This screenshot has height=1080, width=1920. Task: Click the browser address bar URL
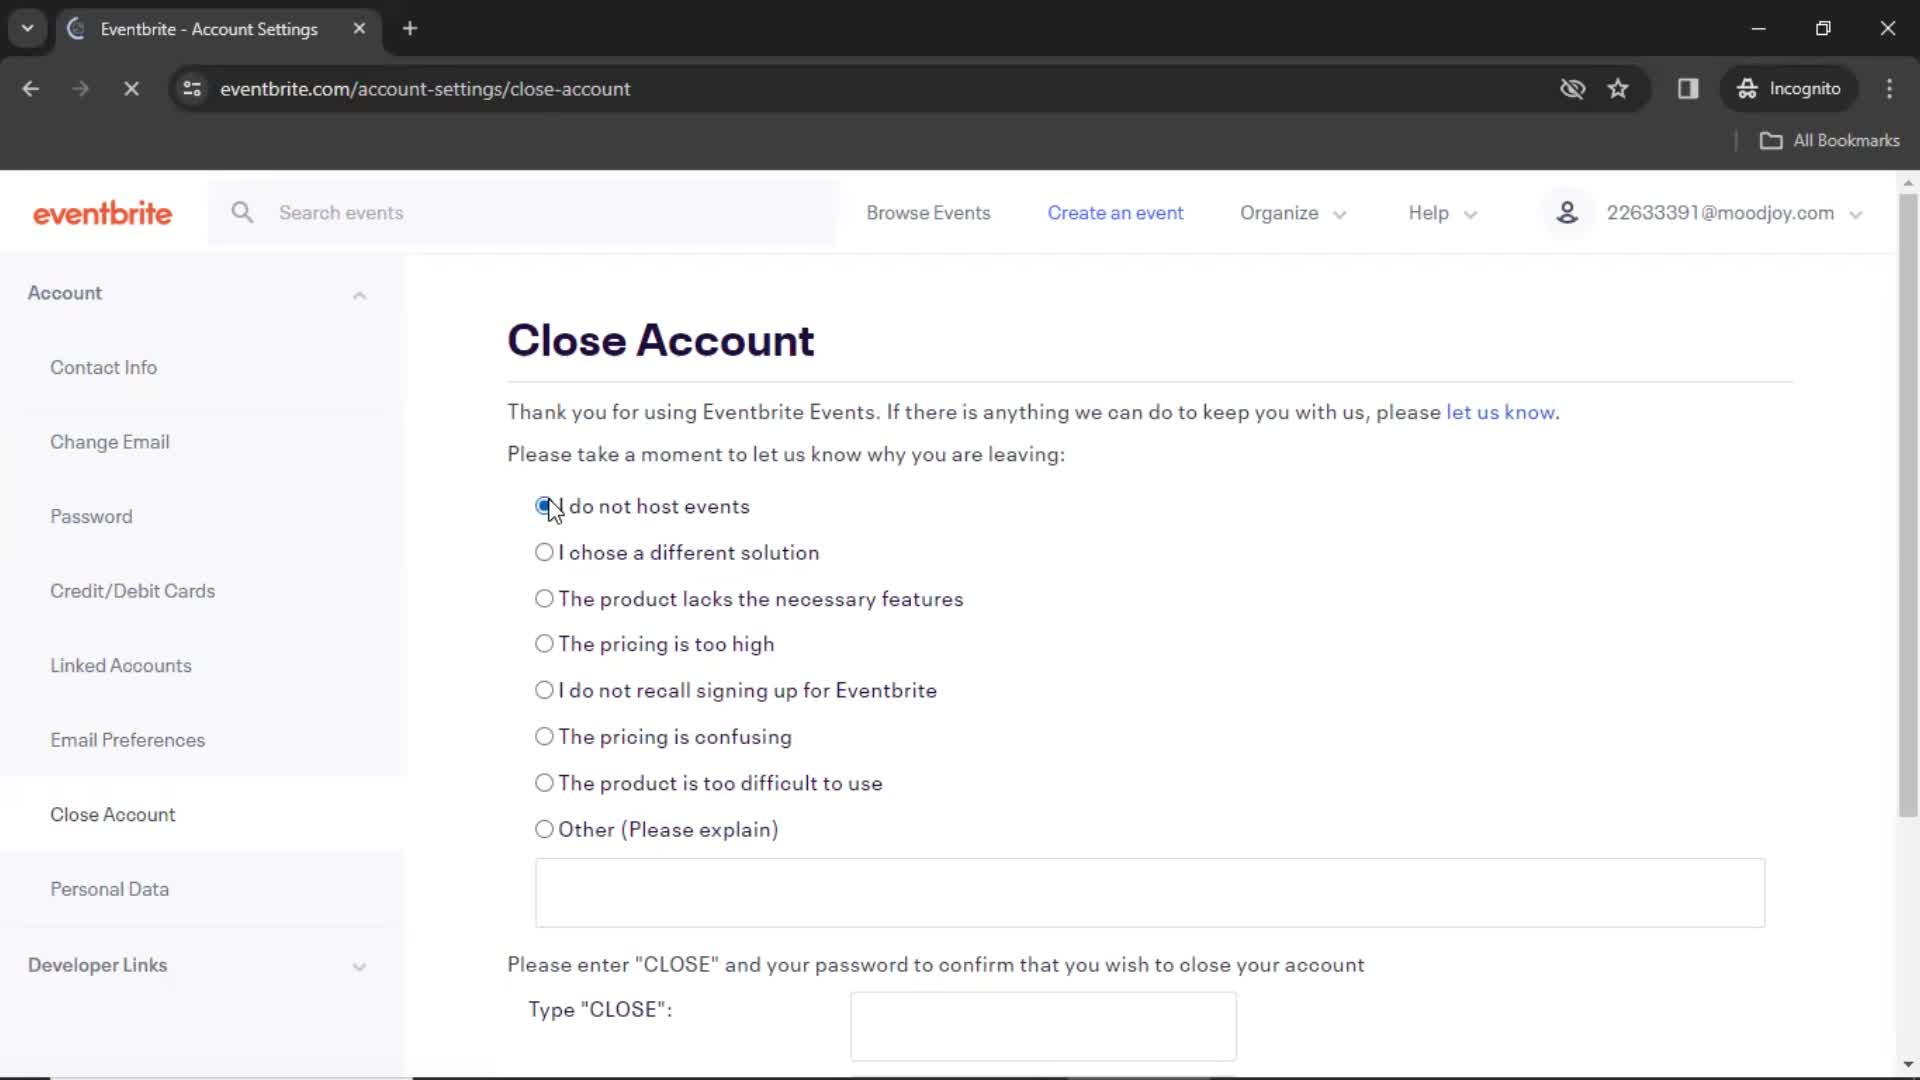425,88
